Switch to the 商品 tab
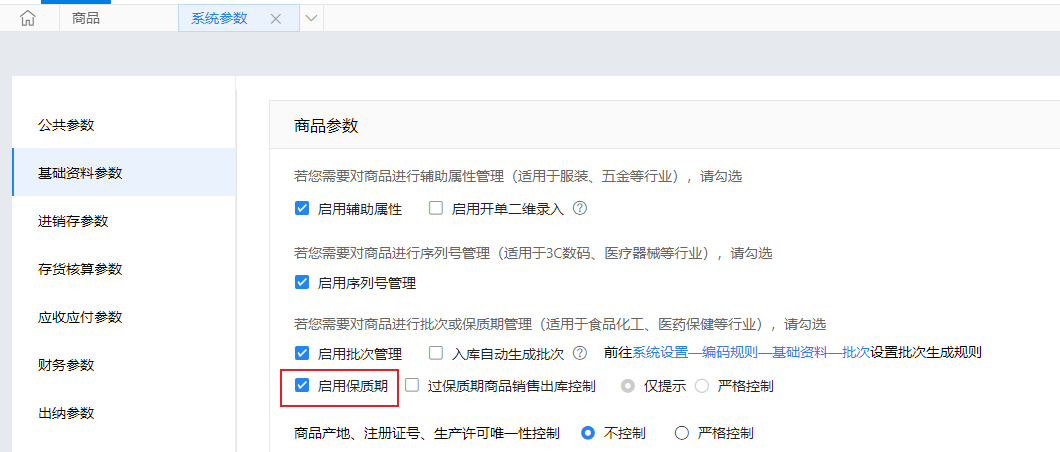This screenshot has width=1060, height=452. 86,18
